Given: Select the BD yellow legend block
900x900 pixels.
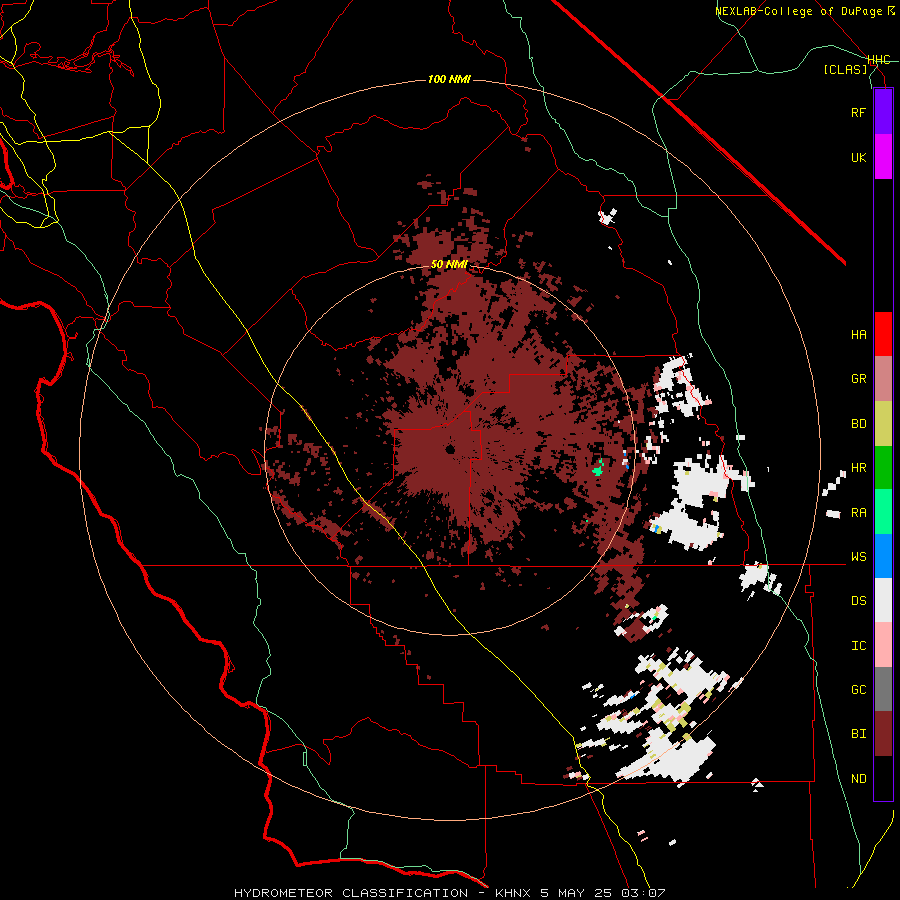Looking at the screenshot, I should [883, 423].
